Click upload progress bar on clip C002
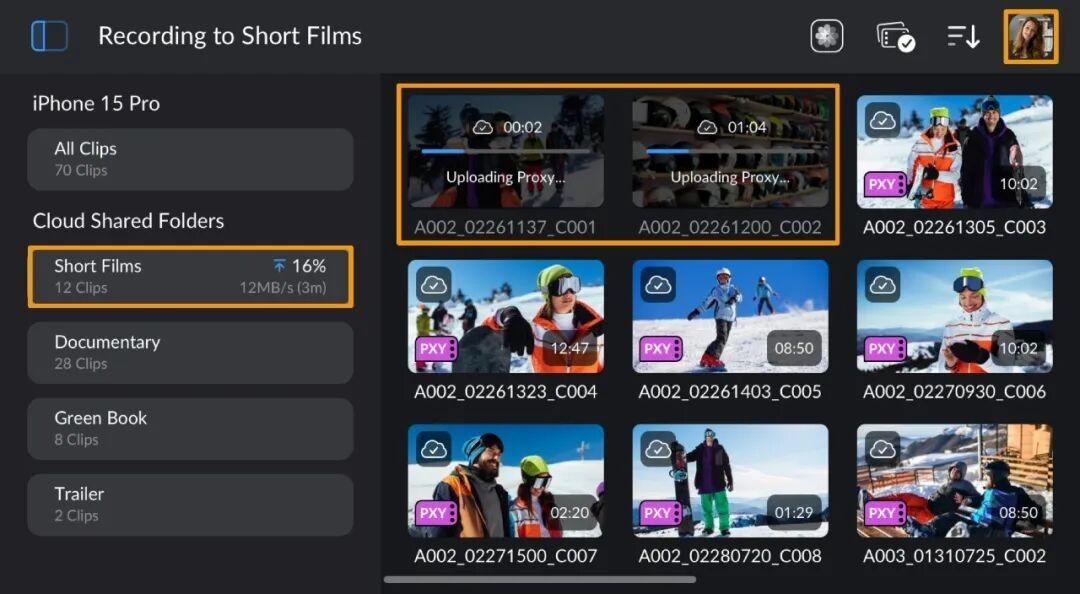This screenshot has width=1080, height=594. (730, 151)
